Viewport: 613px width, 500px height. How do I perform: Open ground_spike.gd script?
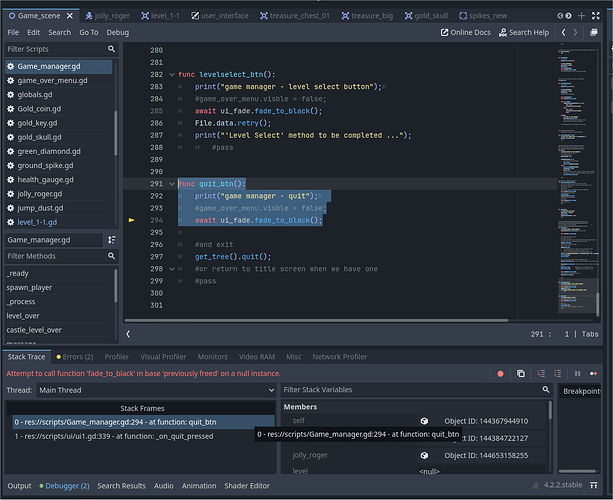(x=59, y=166)
